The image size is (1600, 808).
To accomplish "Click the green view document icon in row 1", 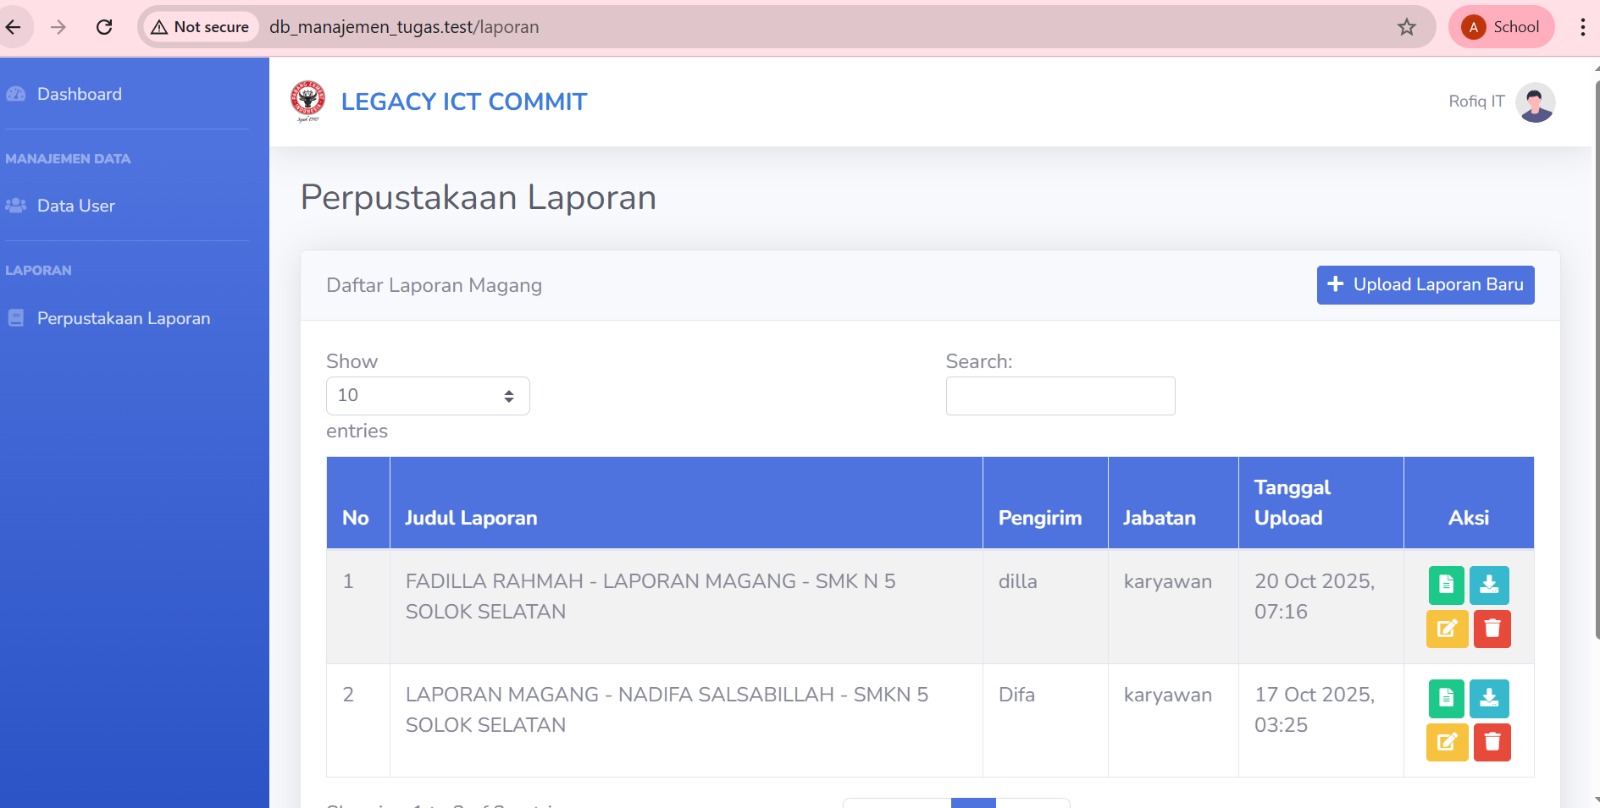I will [1446, 585].
